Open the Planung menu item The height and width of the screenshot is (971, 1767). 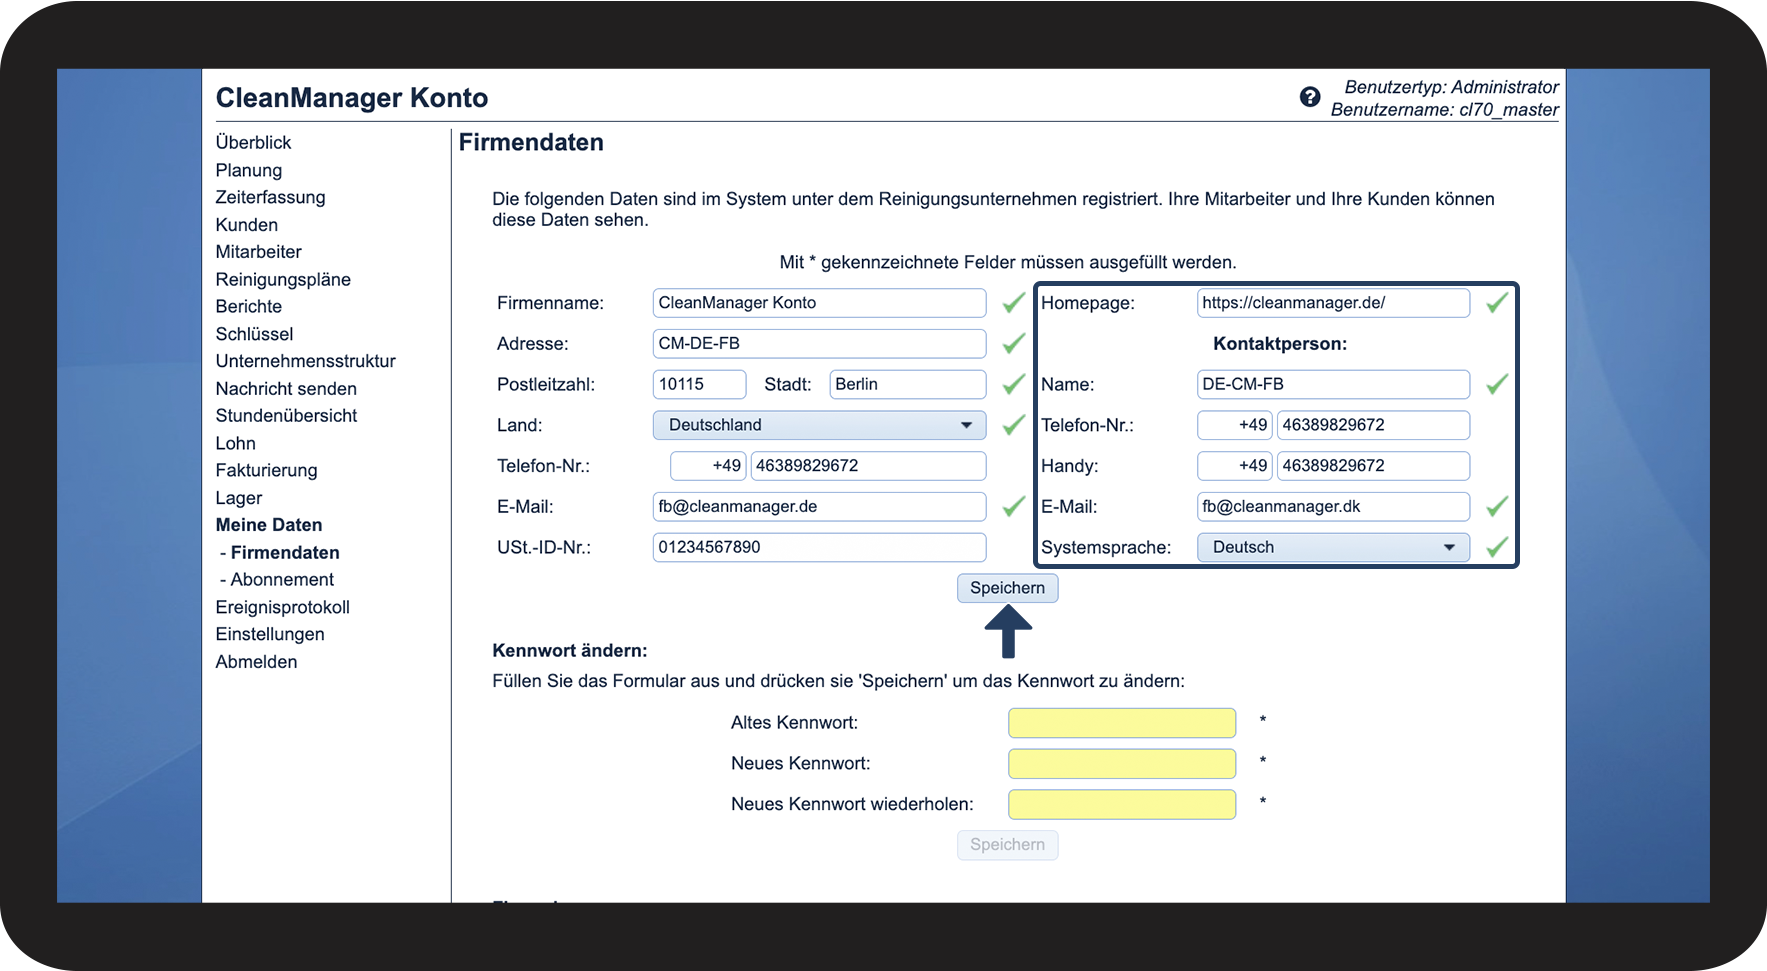tap(249, 170)
